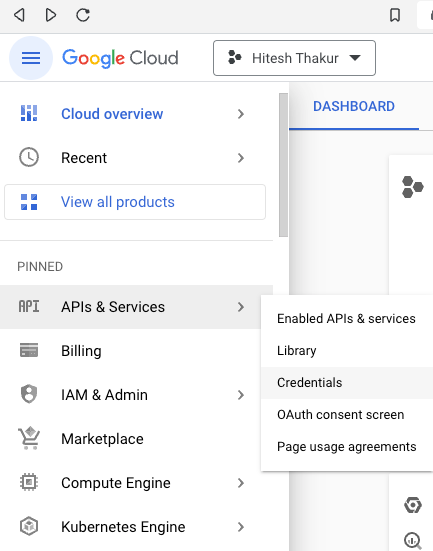Image resolution: width=433 pixels, height=551 pixels.
Task: Click the browser back arrow
Action: (19, 15)
